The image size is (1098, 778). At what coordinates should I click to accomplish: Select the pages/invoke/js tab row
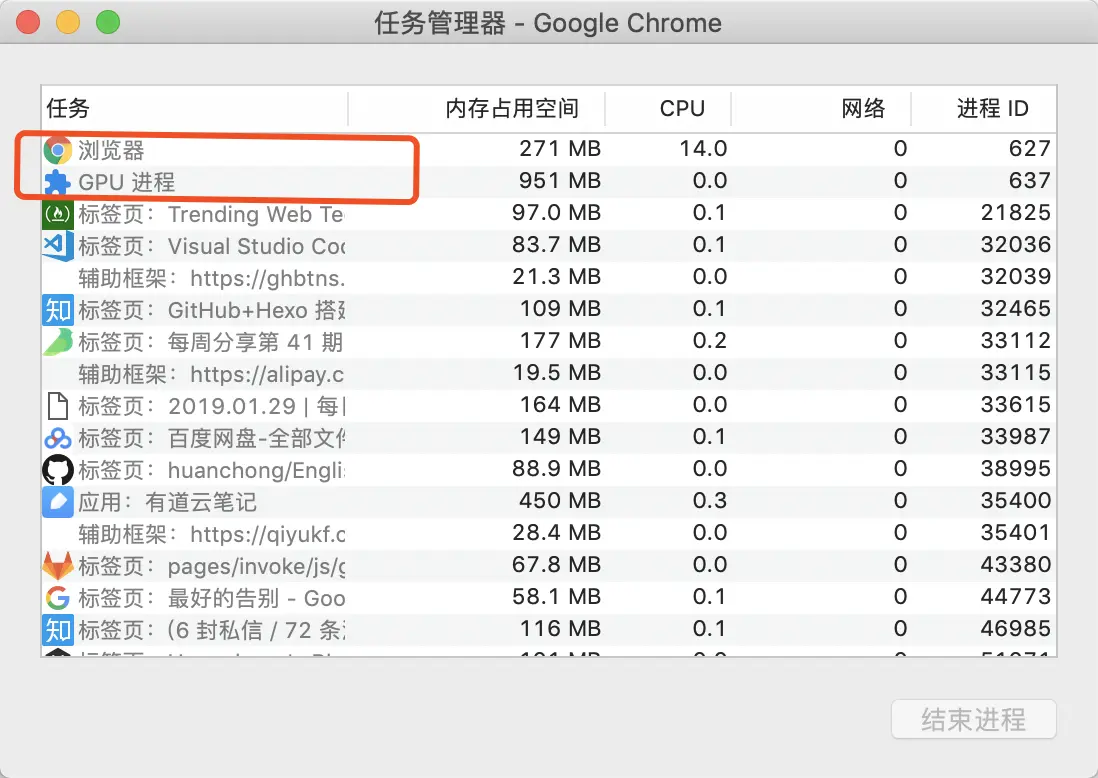(549, 565)
